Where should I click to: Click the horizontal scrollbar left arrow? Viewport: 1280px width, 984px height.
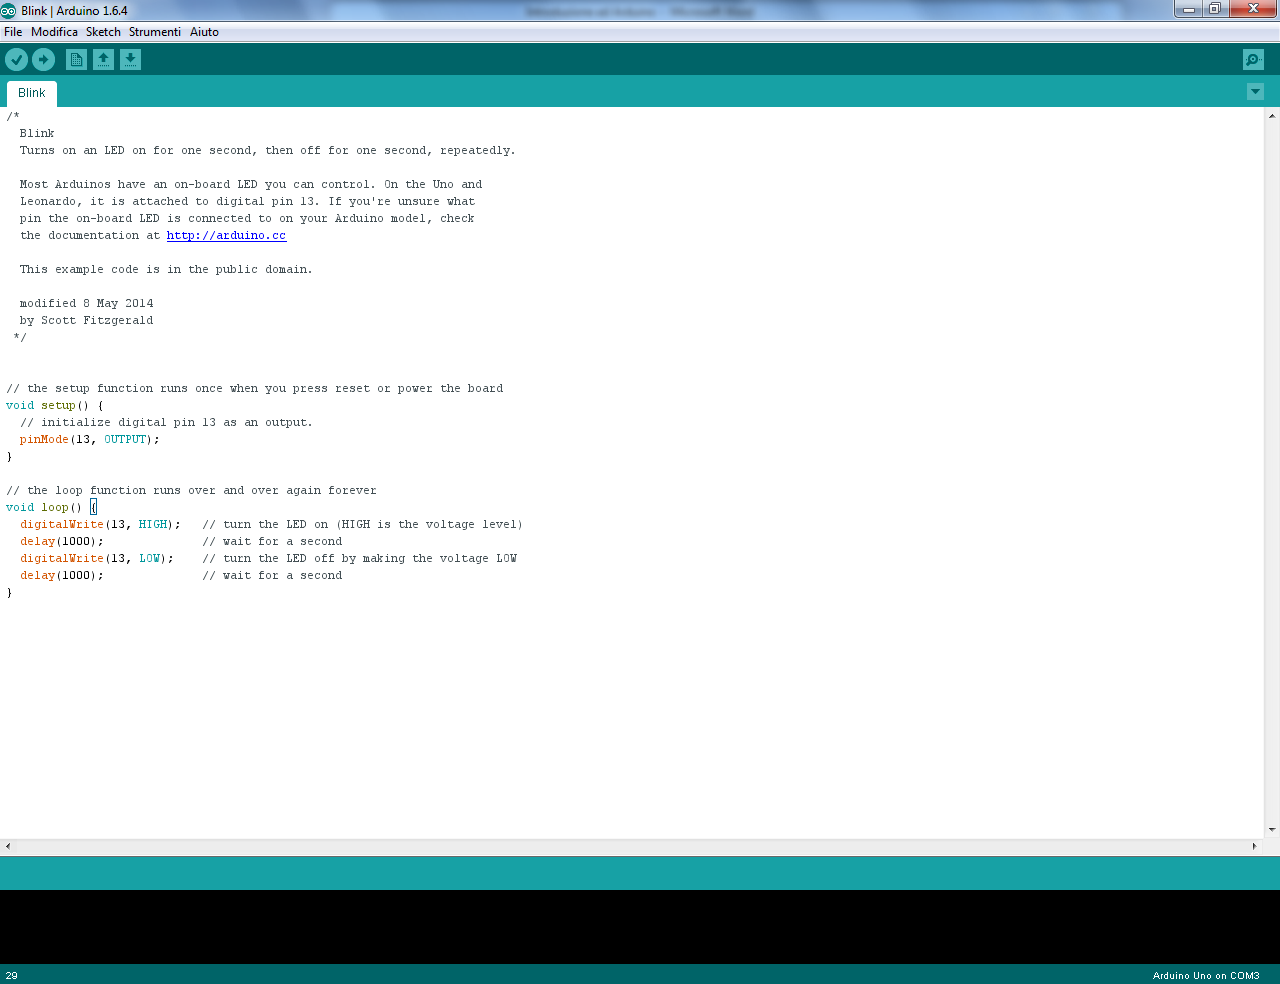[x=8, y=846]
